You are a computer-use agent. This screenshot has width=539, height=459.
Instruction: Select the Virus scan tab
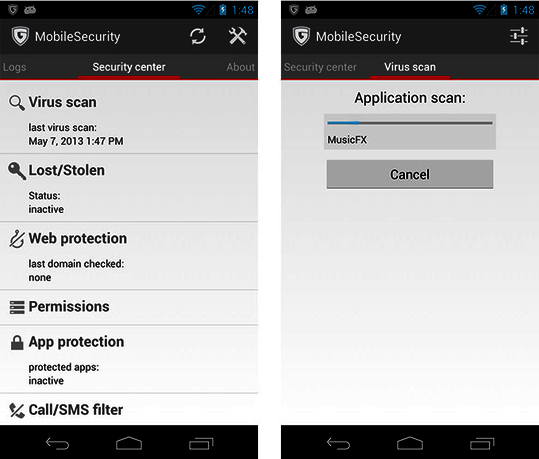pyautogui.click(x=410, y=67)
